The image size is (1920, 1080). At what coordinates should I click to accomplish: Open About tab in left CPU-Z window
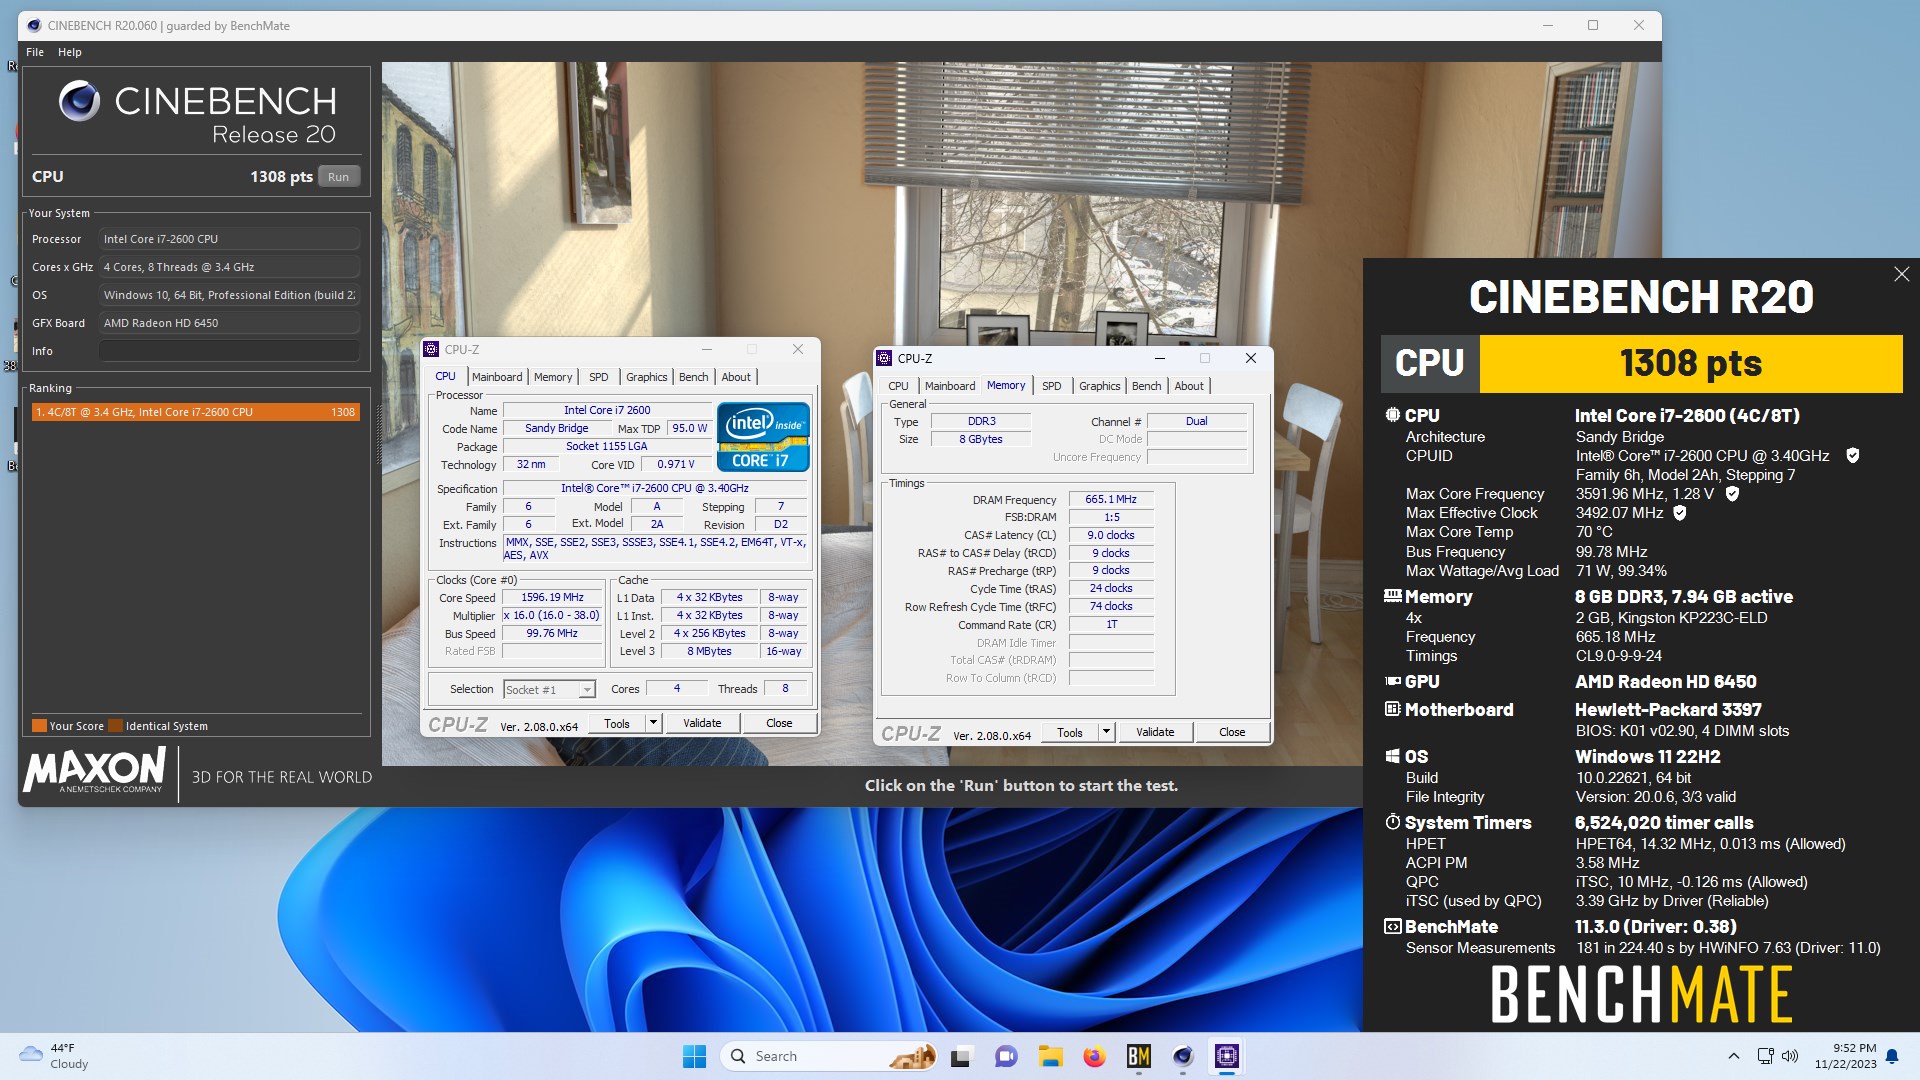coord(736,377)
